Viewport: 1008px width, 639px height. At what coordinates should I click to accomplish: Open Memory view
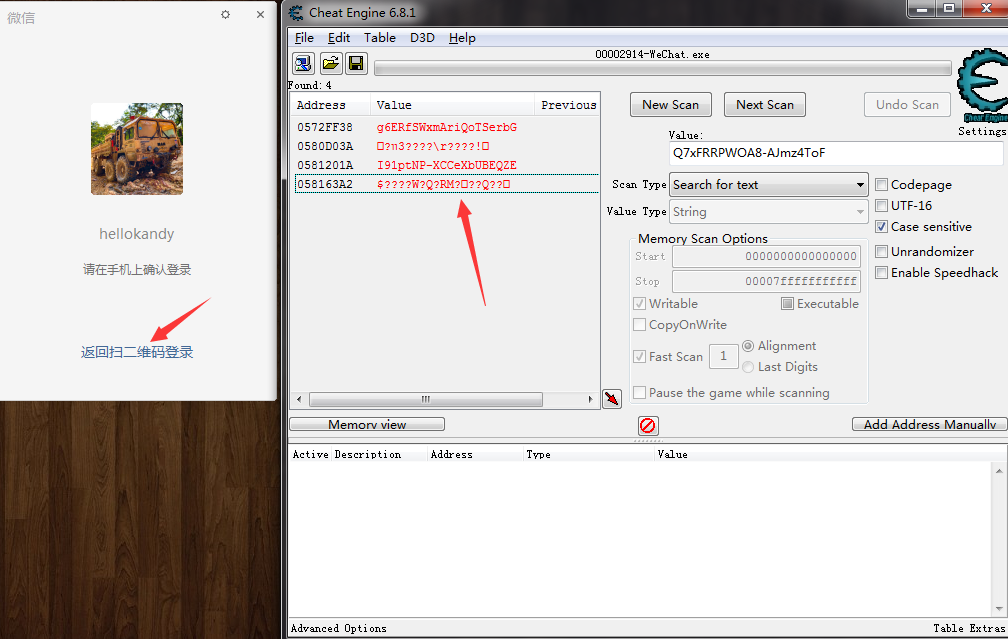(367, 424)
